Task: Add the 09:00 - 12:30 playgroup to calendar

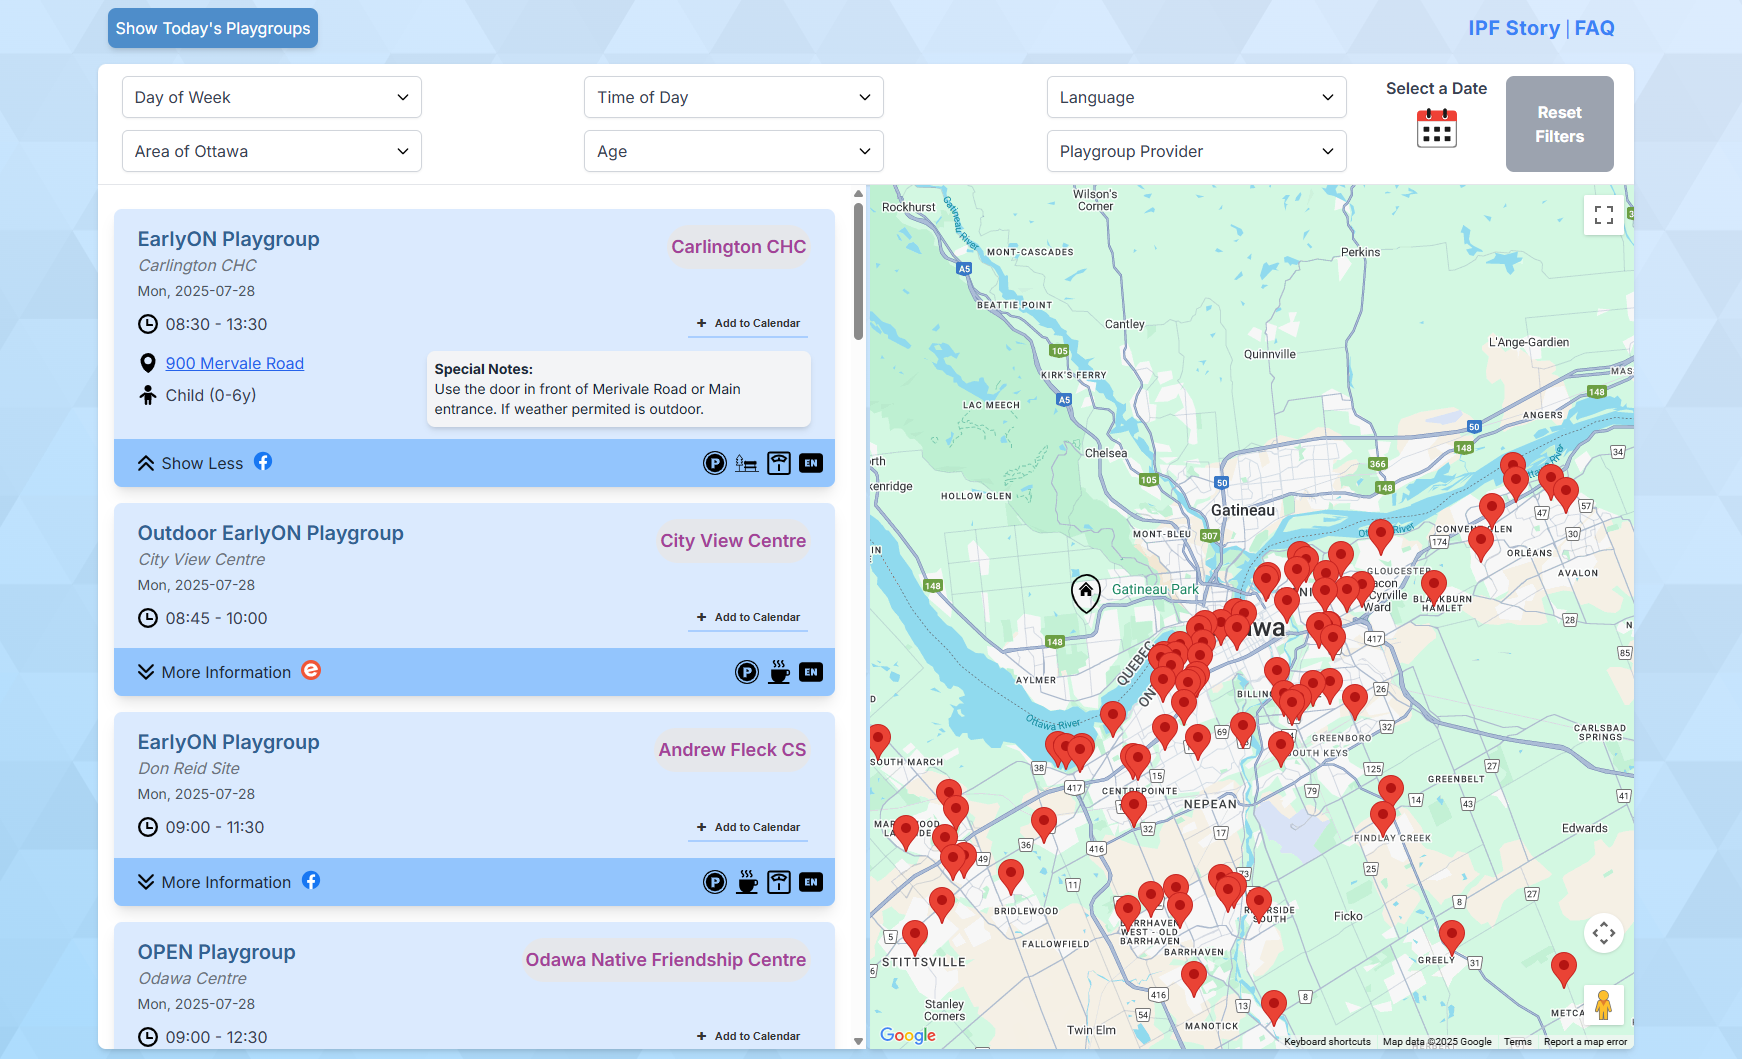Action: point(748,1036)
